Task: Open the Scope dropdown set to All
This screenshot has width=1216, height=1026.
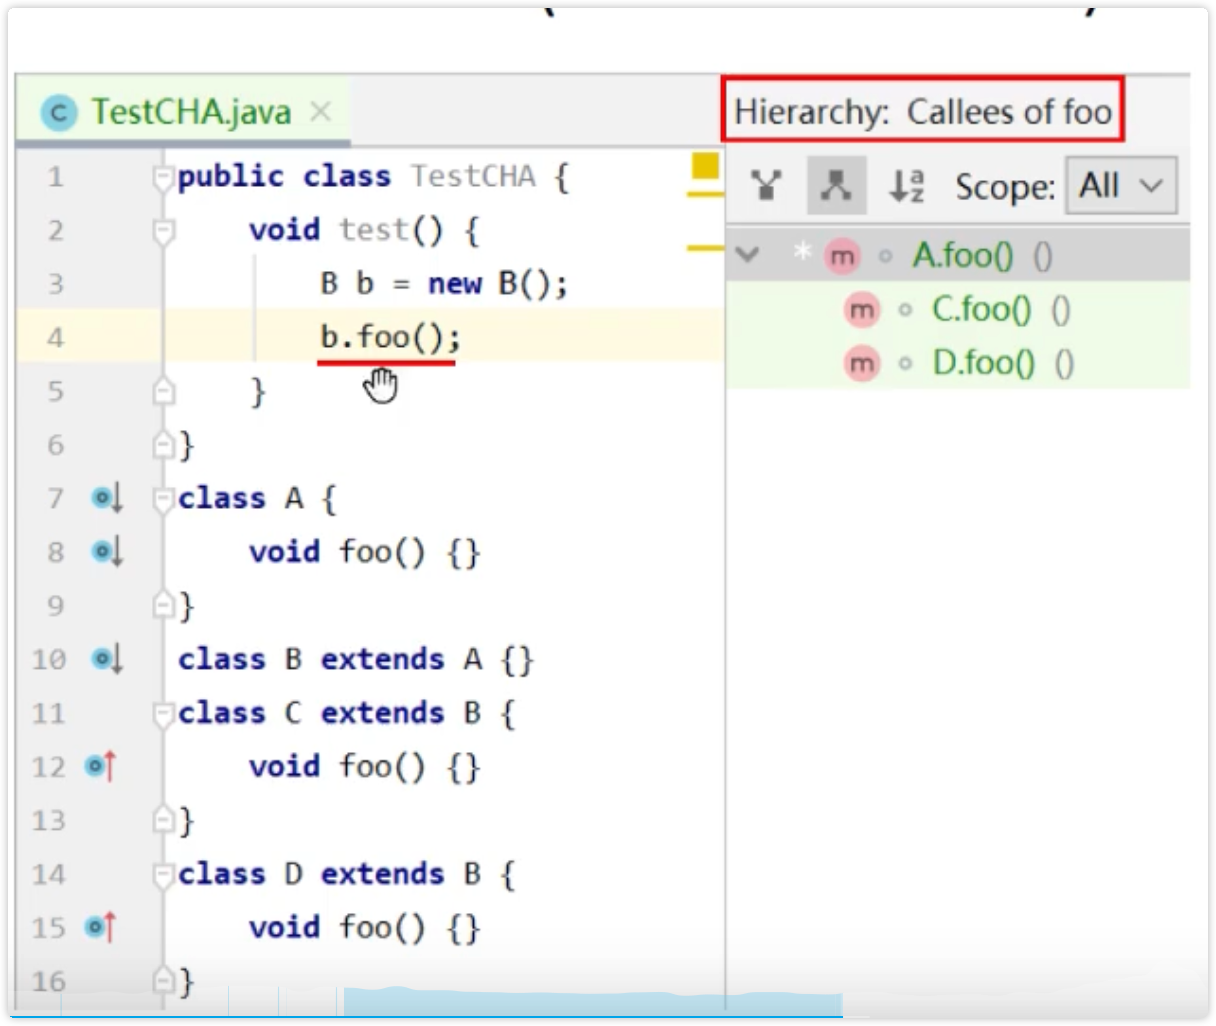Action: tap(1121, 186)
